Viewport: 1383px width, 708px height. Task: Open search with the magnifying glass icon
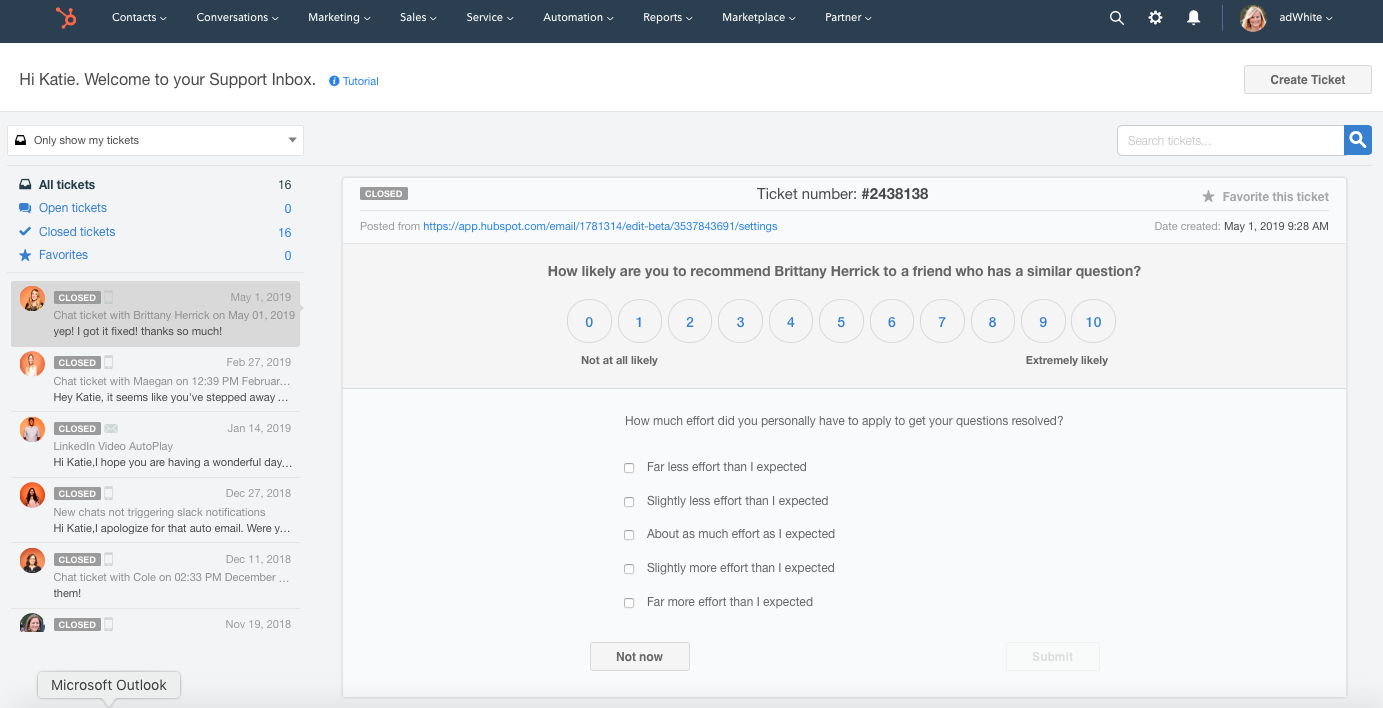coord(1117,18)
